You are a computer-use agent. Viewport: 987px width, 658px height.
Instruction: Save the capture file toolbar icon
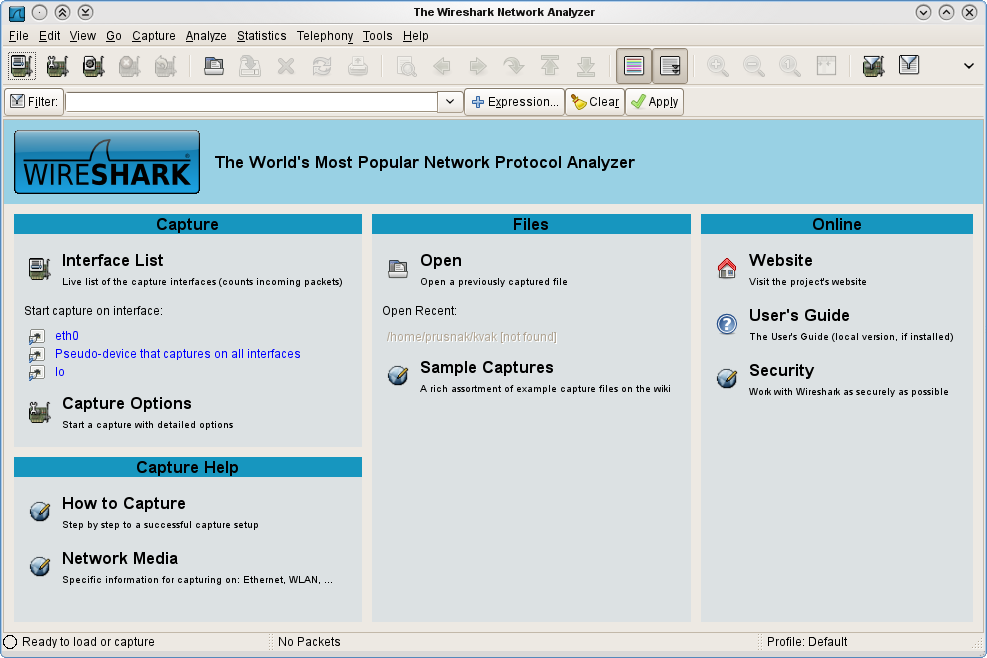click(250, 65)
